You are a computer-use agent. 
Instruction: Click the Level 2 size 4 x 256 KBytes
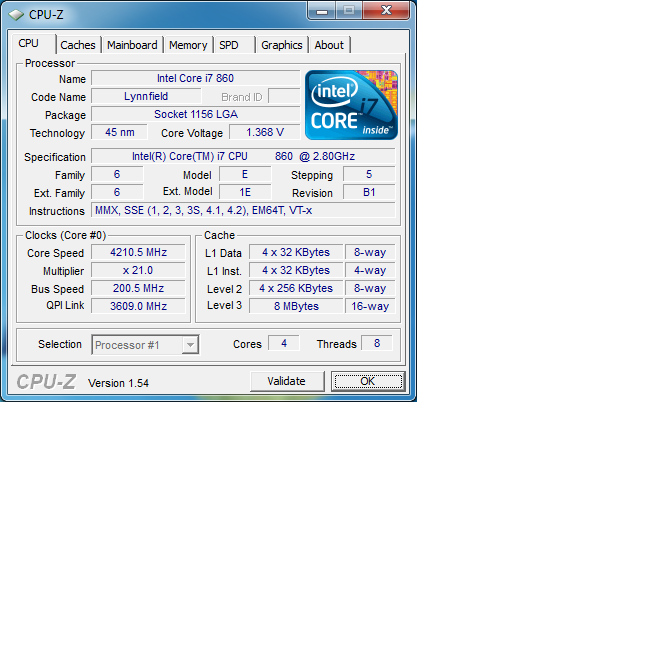296,288
